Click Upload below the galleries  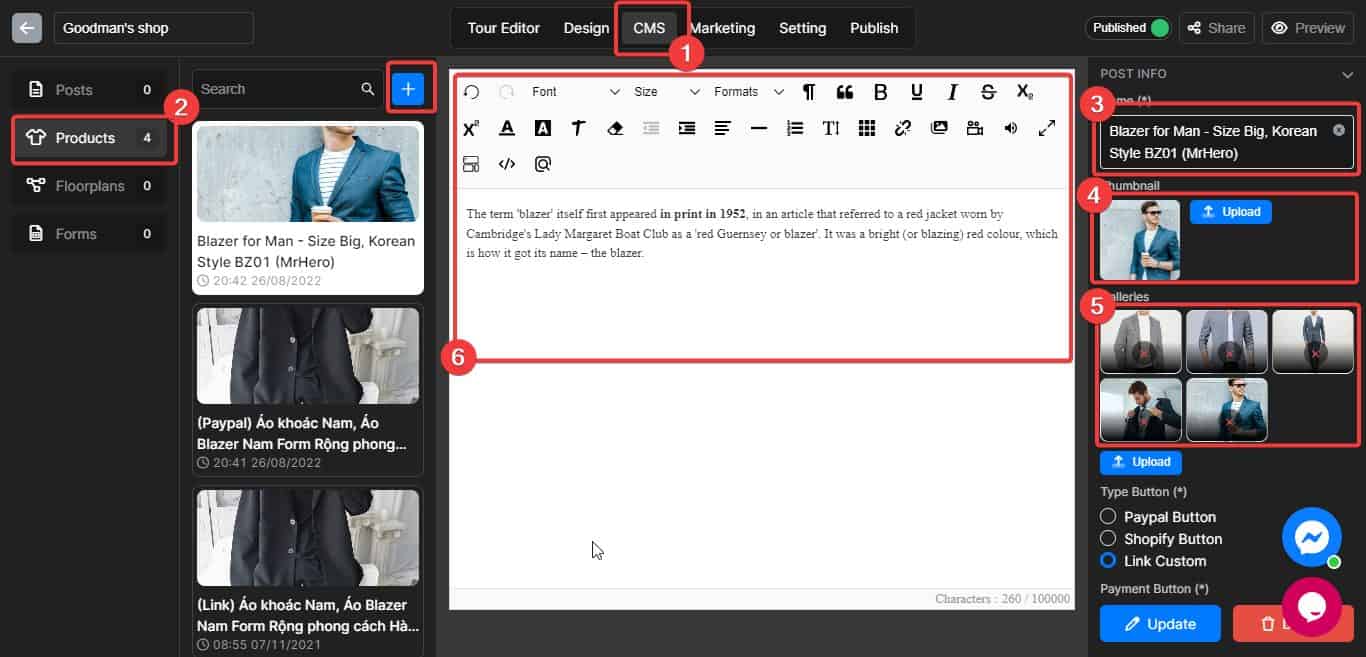pos(1141,462)
